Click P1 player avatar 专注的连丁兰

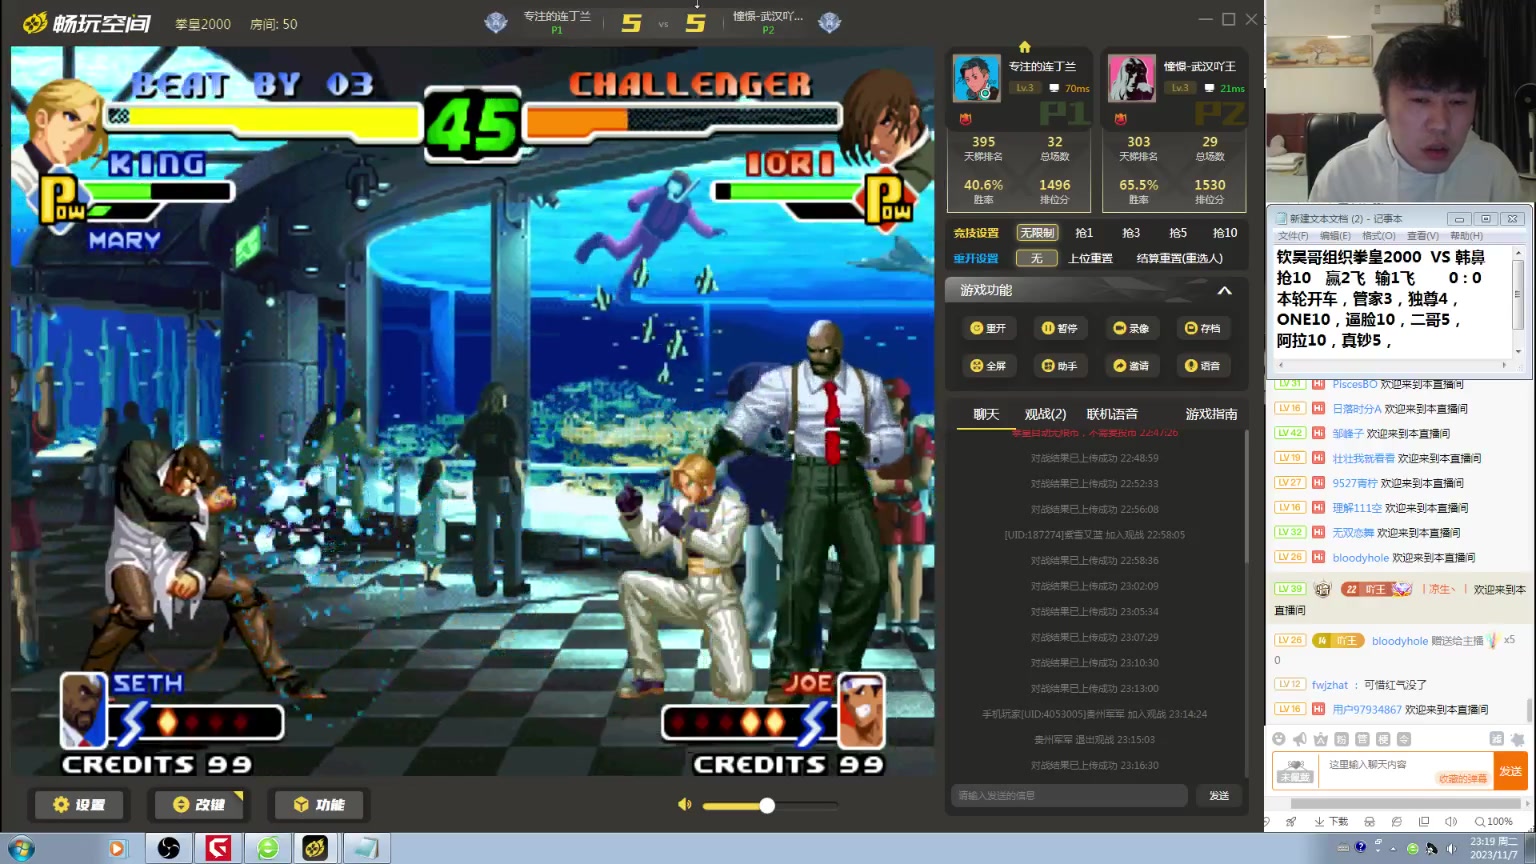tap(976, 78)
